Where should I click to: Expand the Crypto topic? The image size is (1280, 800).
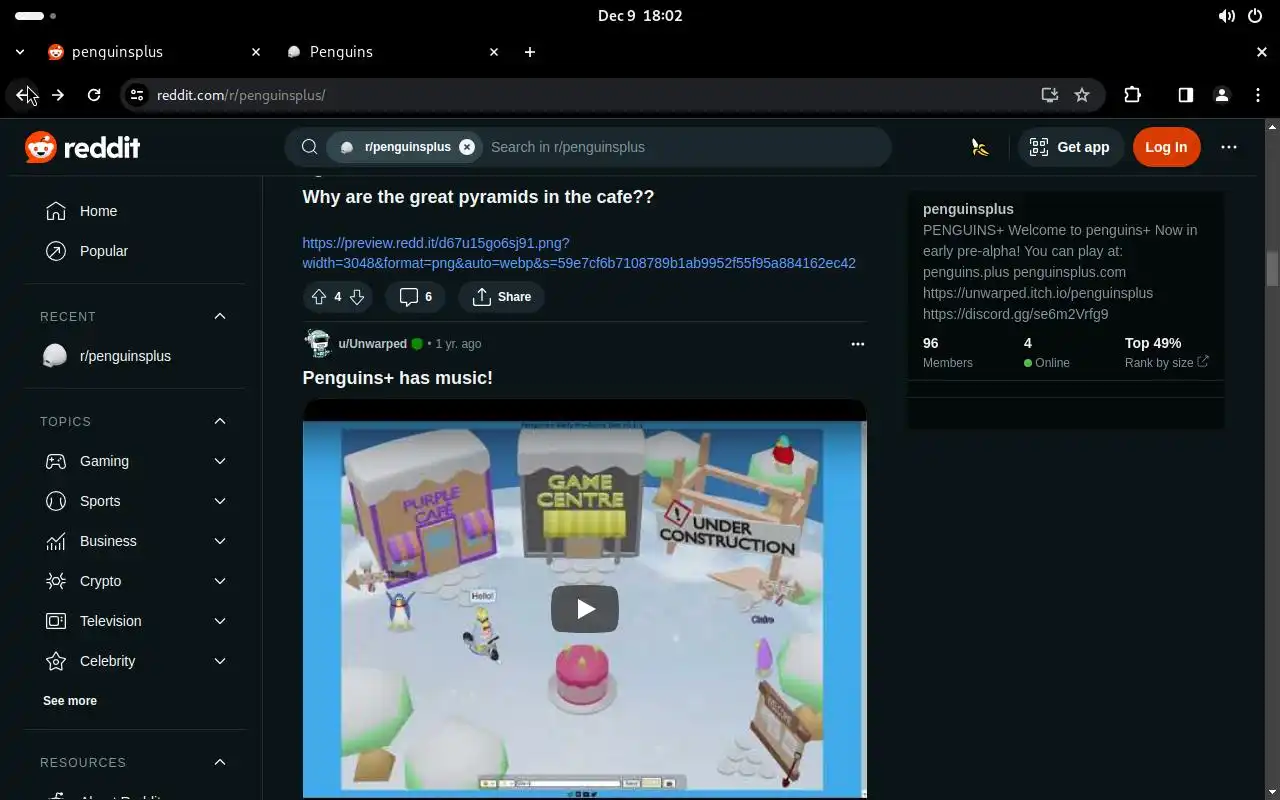click(x=220, y=581)
